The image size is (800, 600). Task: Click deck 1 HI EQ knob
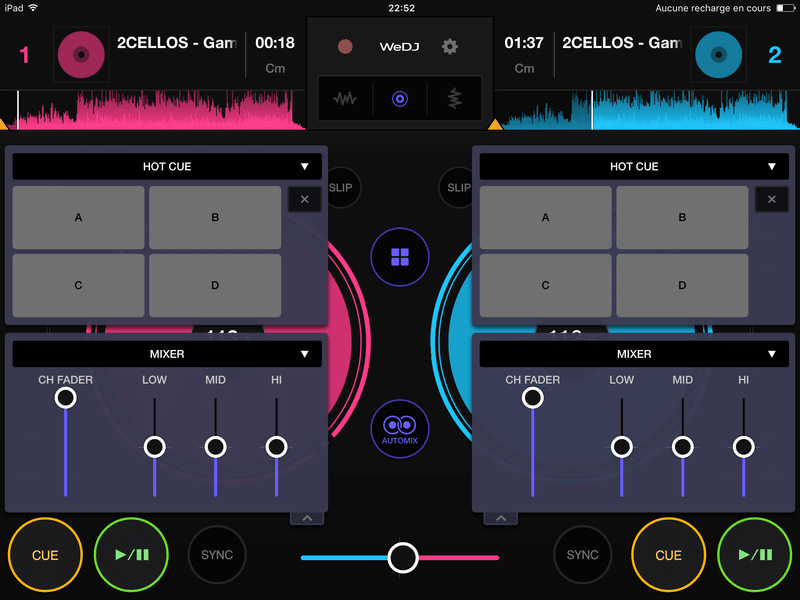coord(277,447)
